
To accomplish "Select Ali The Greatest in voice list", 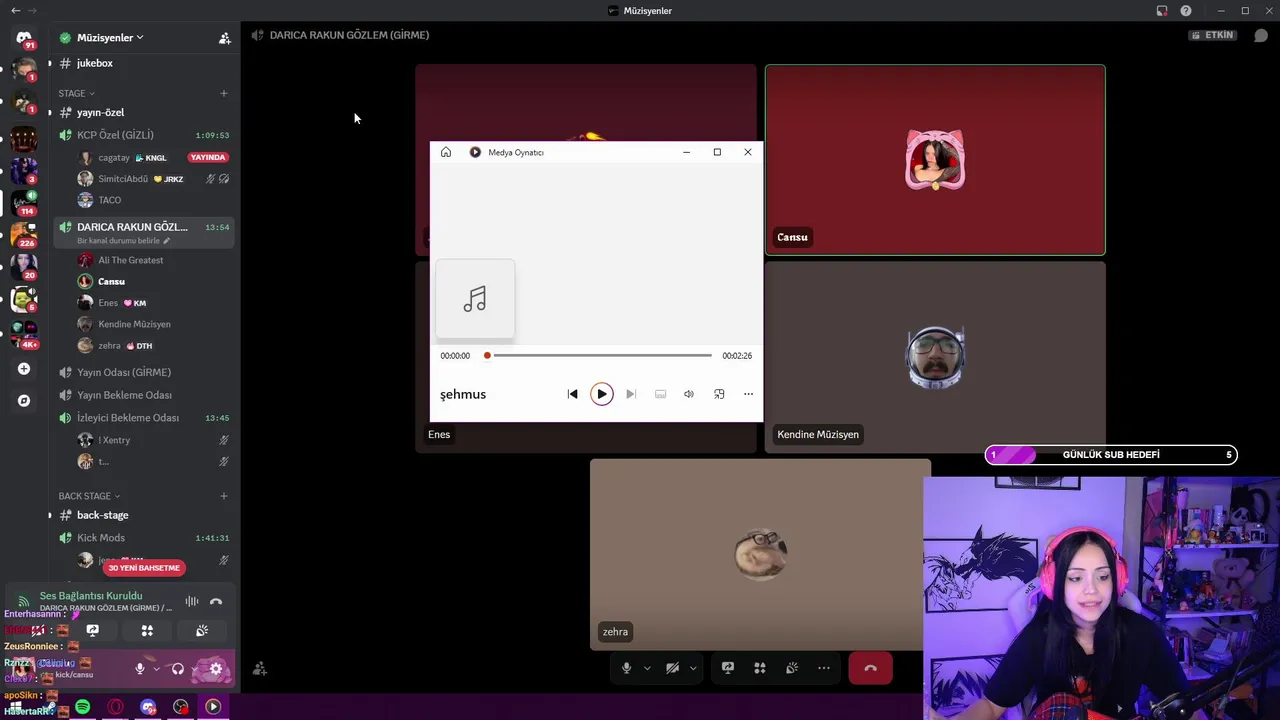I will 131,260.
